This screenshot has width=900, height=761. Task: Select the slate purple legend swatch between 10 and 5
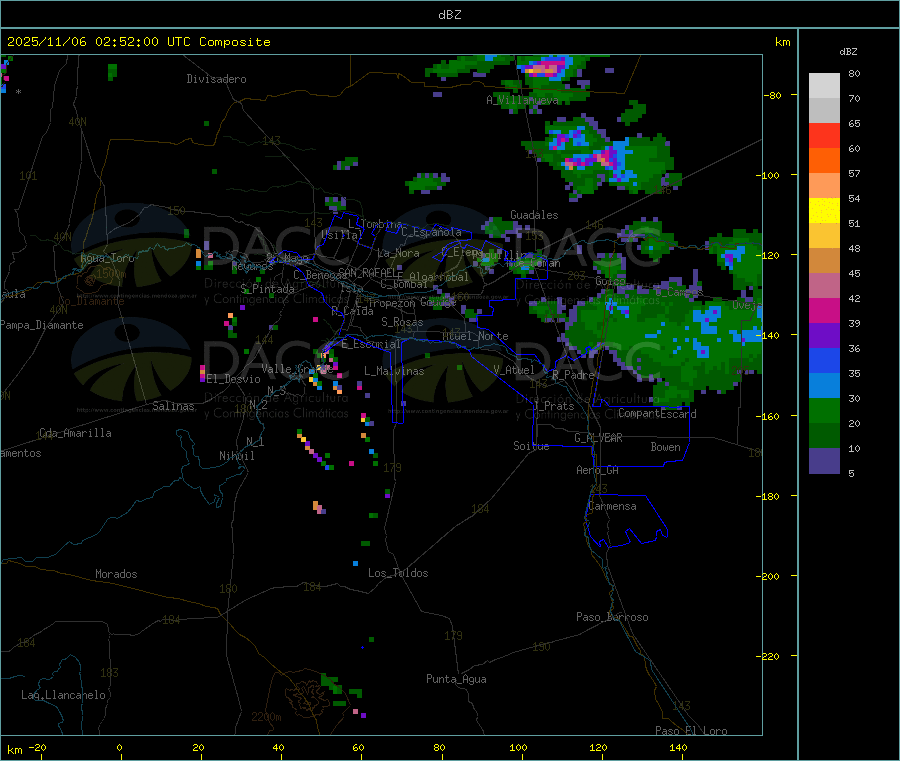click(x=824, y=461)
